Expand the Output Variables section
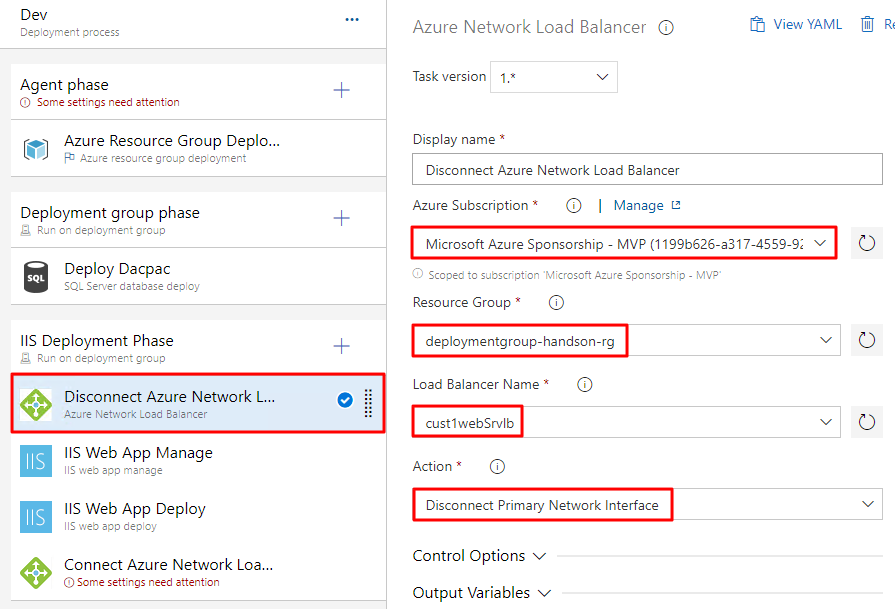This screenshot has width=895, height=609. 482,593
